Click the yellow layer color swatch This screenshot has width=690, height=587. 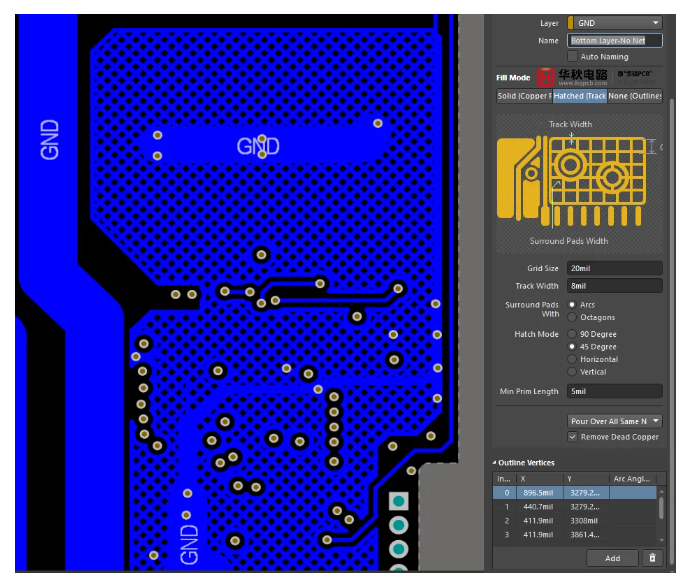(x=571, y=23)
